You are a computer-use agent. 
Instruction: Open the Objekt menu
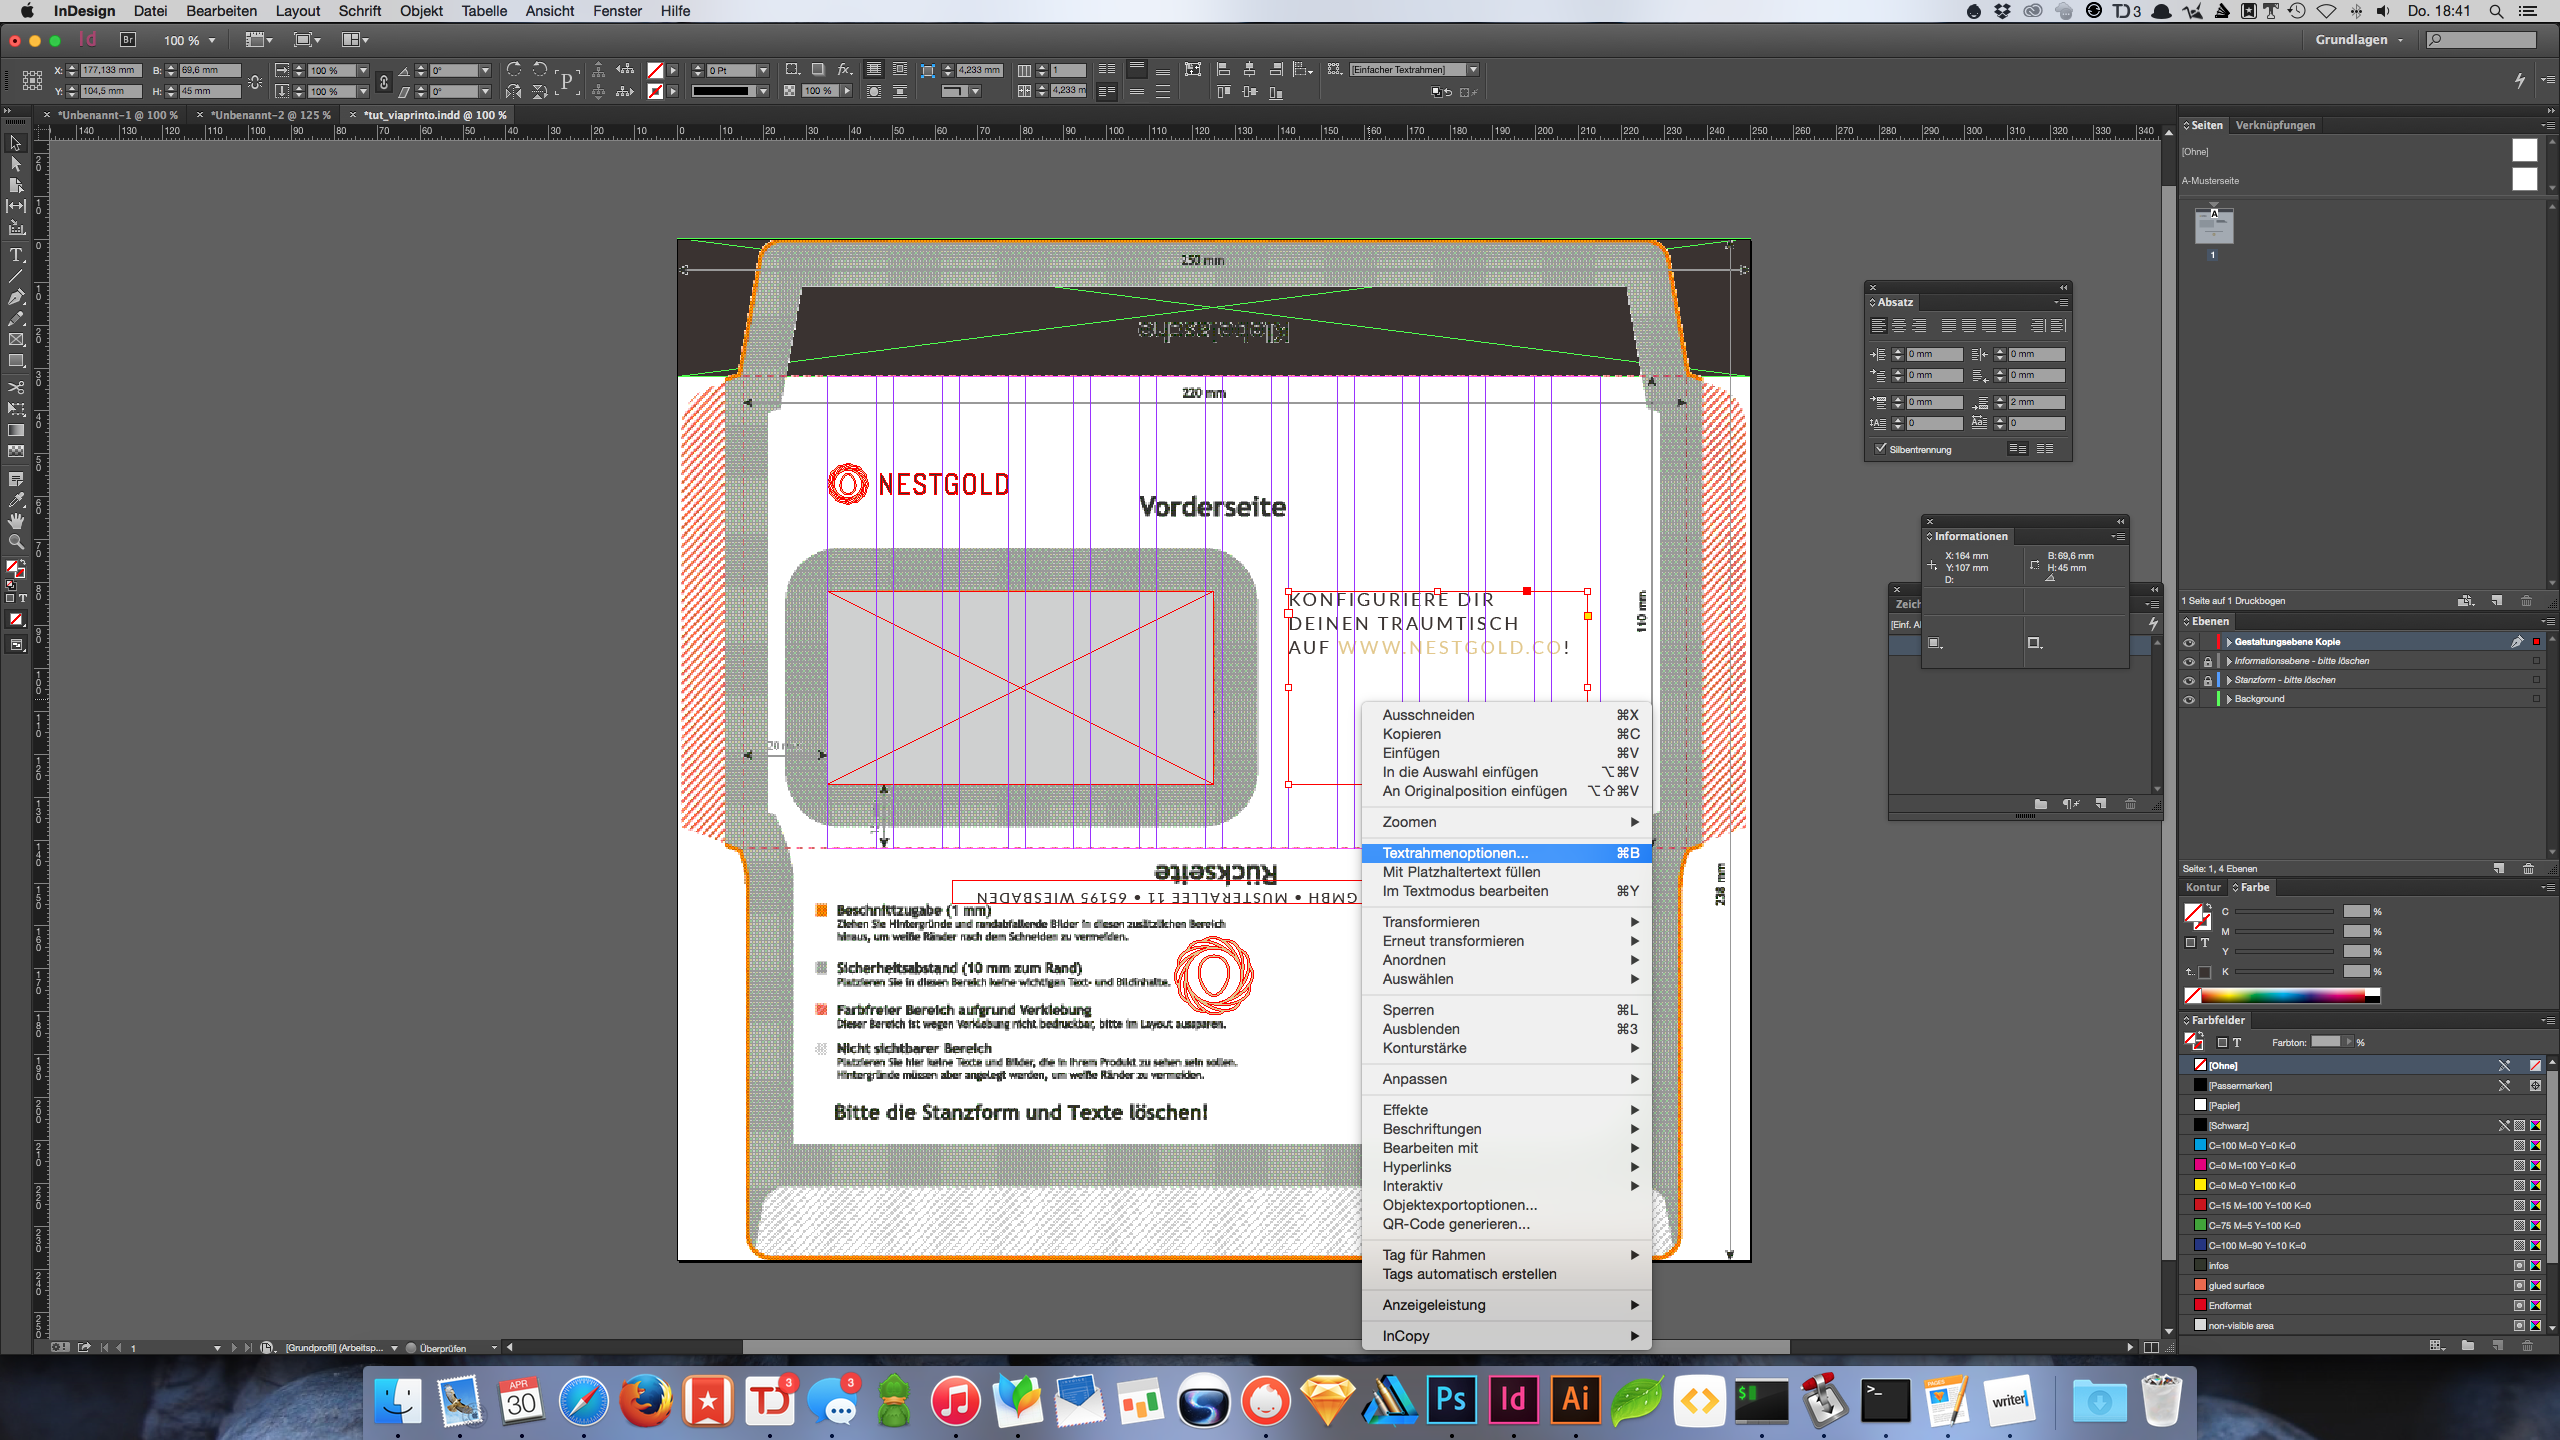point(421,11)
